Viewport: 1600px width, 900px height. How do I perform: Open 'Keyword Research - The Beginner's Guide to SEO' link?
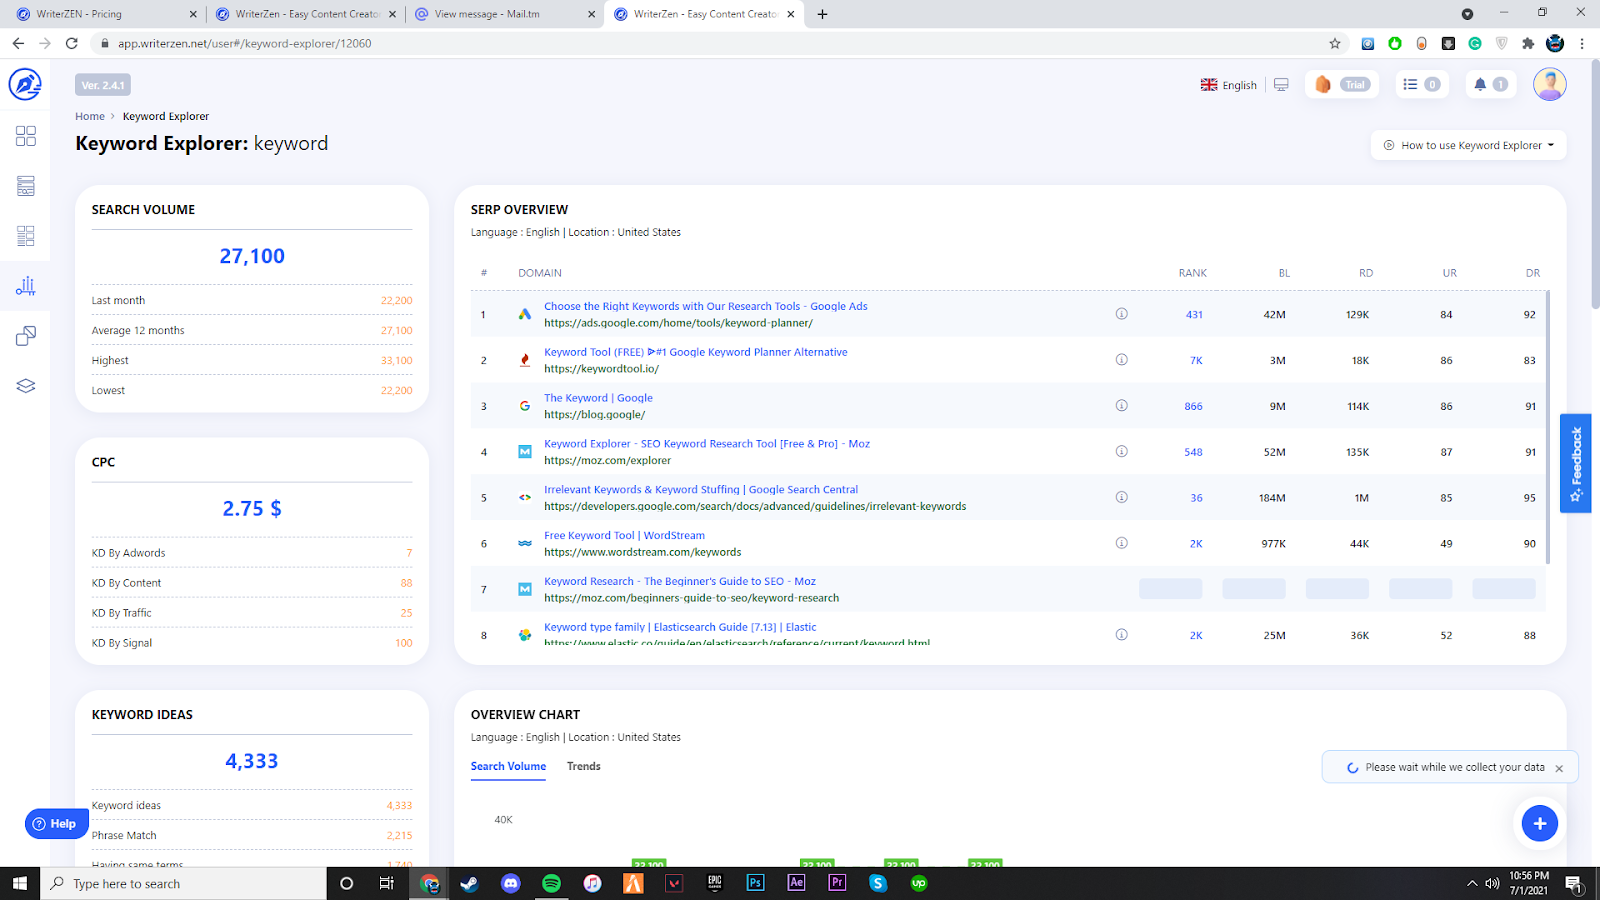(x=680, y=581)
